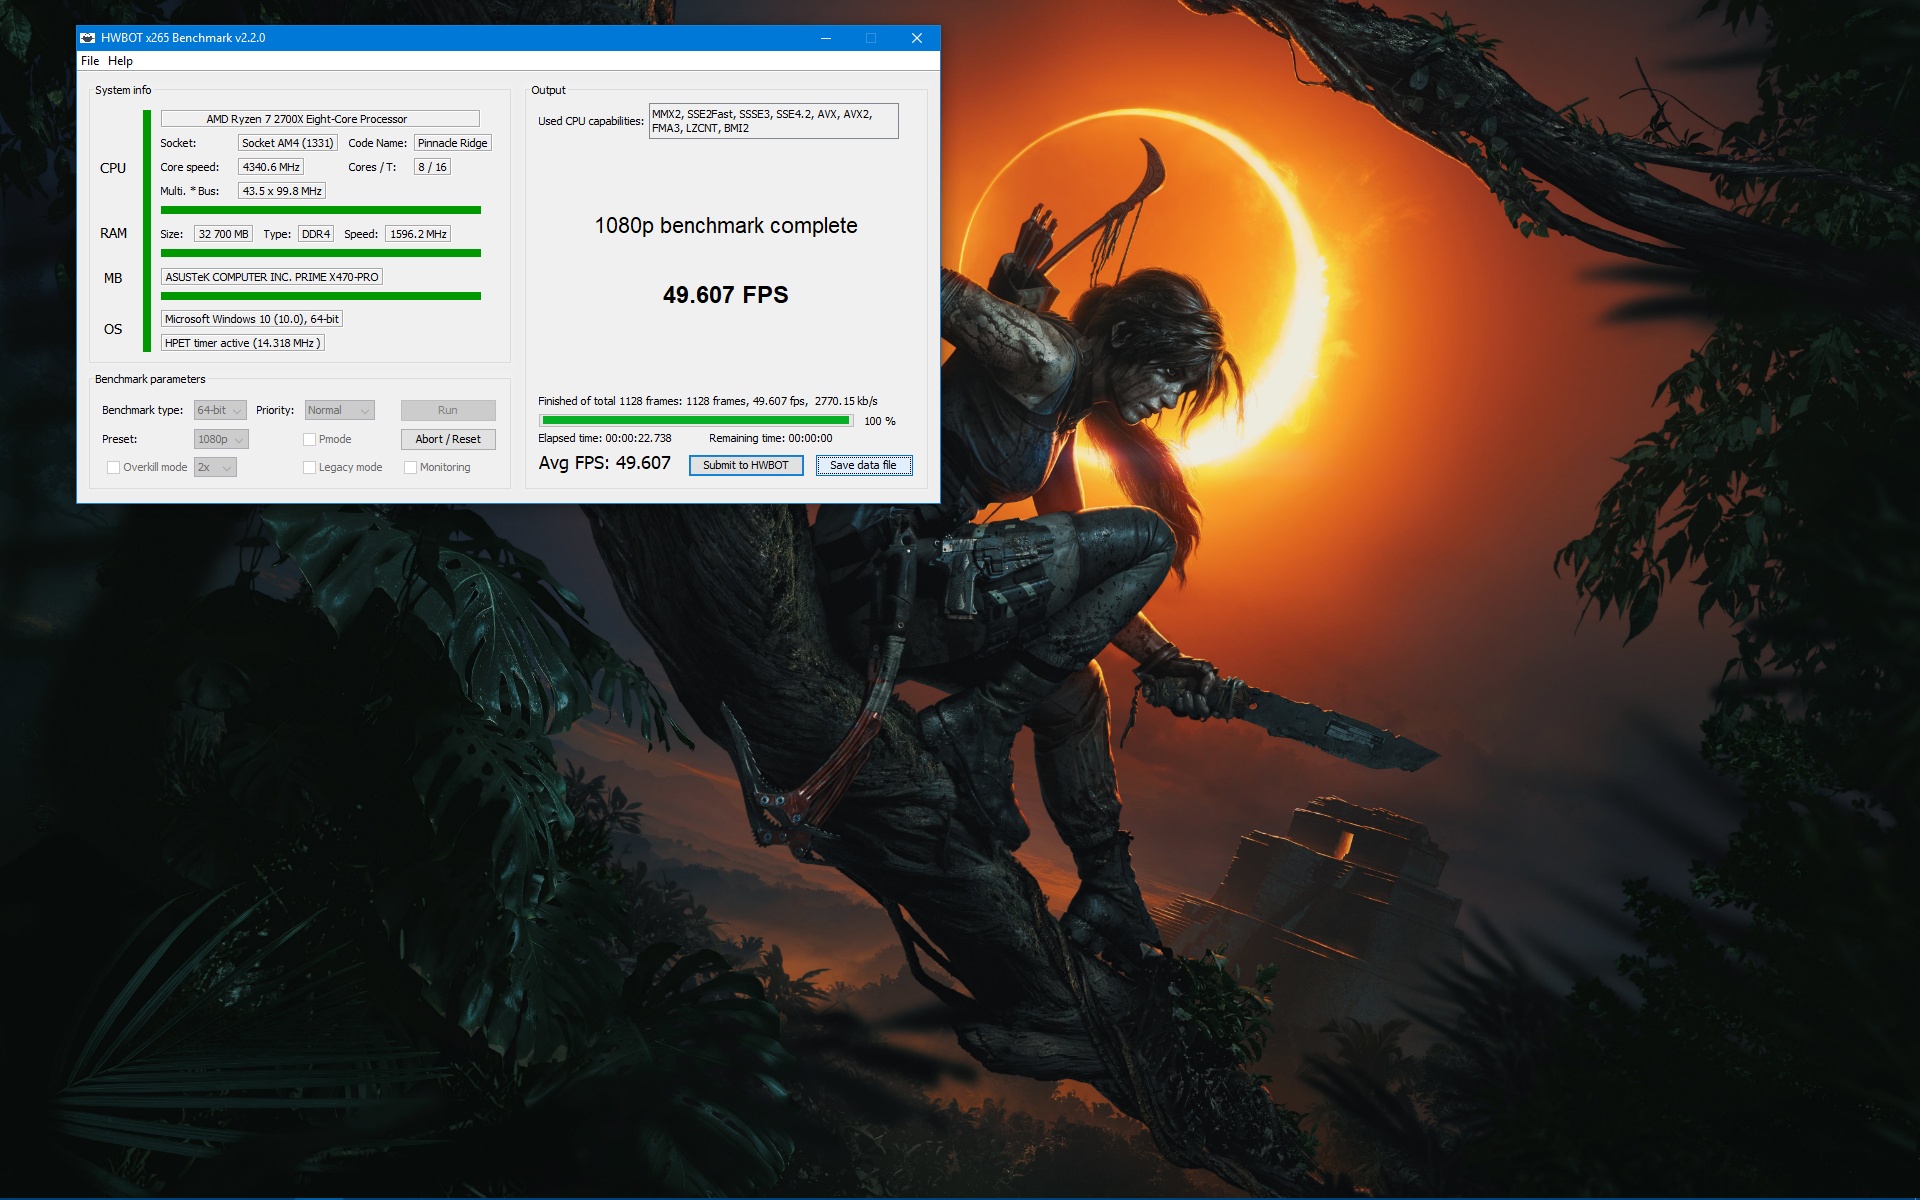This screenshot has height=1200, width=1920.
Task: Open the Help menu
Action: coord(120,61)
